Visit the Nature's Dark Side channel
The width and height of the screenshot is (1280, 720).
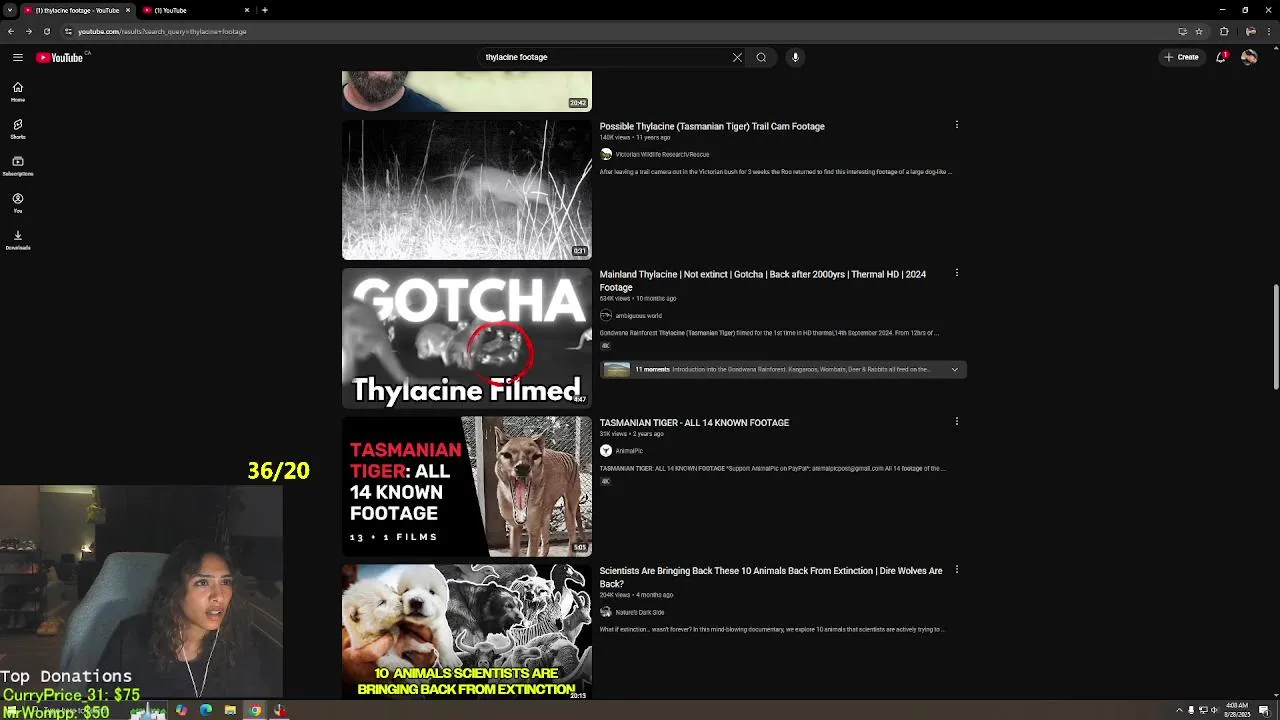(640, 612)
